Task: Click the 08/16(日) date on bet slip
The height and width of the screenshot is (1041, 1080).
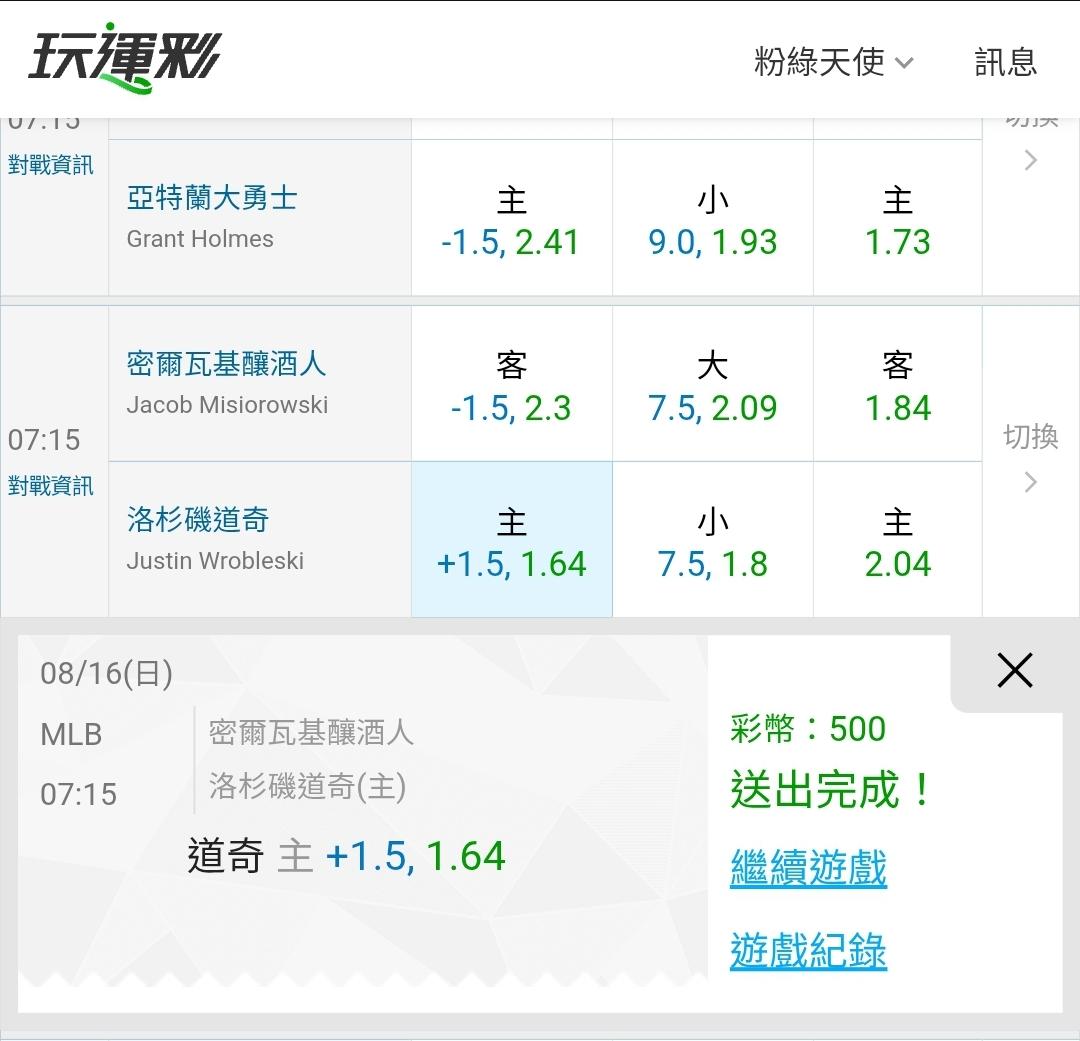Action: tap(106, 673)
